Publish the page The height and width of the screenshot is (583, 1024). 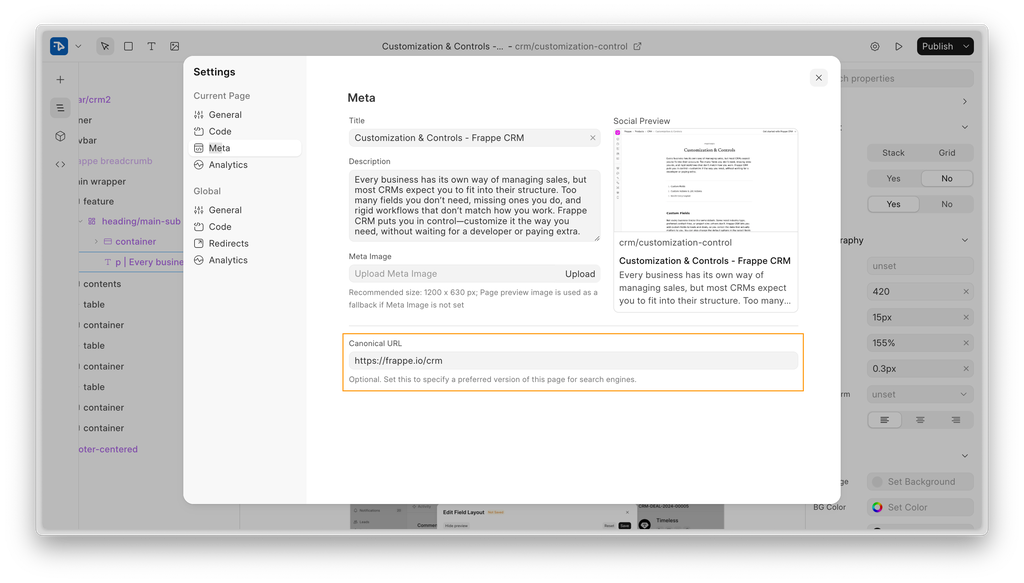point(937,46)
